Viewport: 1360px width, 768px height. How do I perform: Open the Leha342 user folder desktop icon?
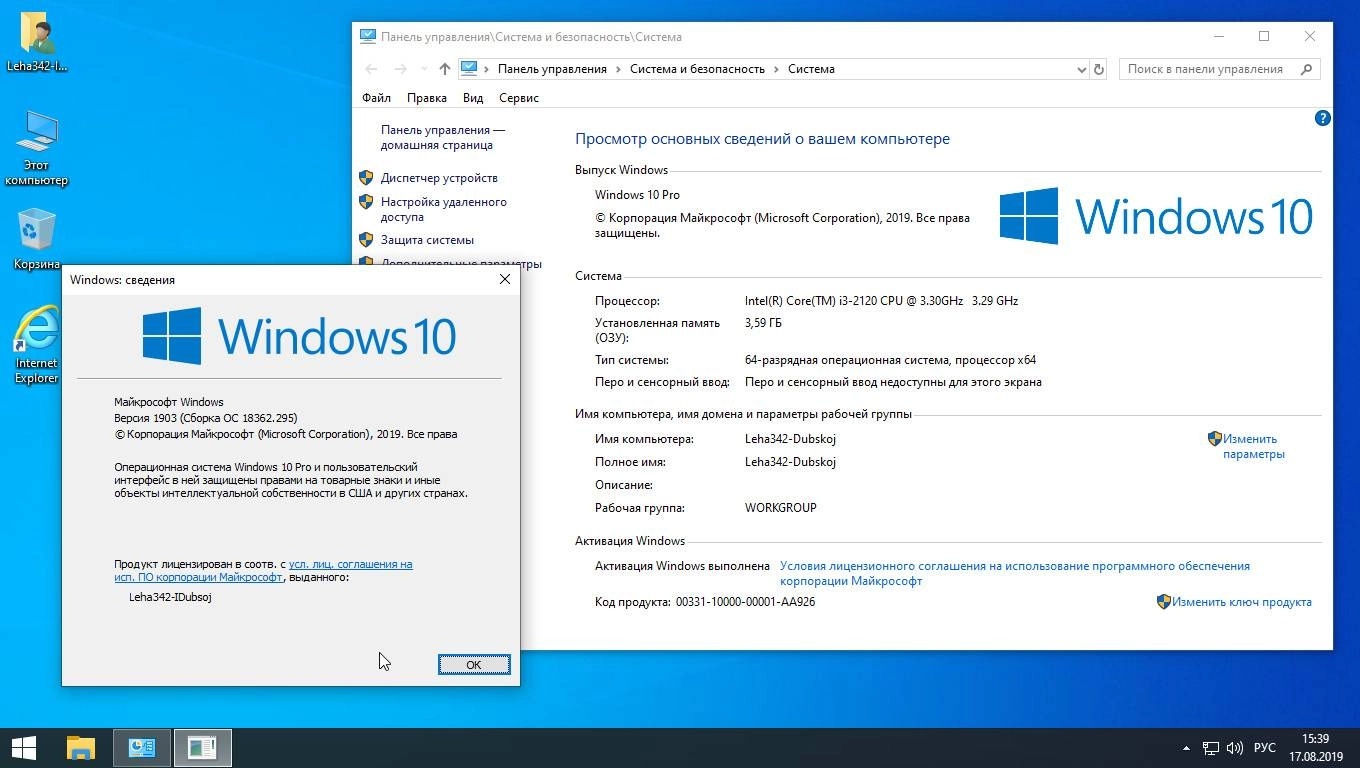pyautogui.click(x=37, y=43)
